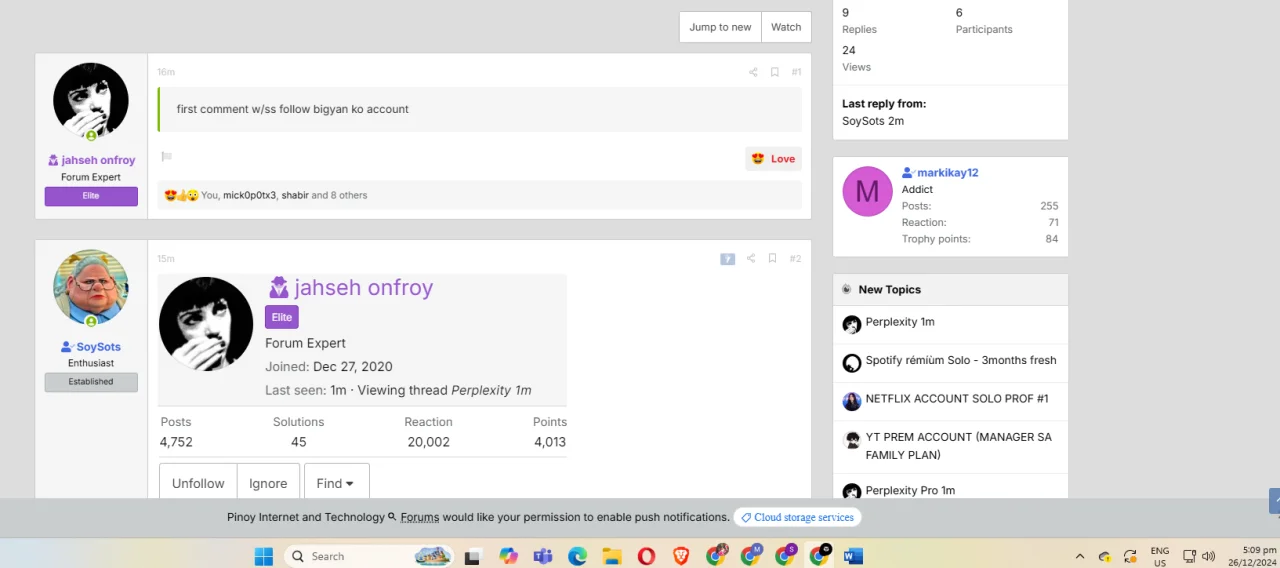Open jahseh onfroy avatar in post #1

click(91, 100)
